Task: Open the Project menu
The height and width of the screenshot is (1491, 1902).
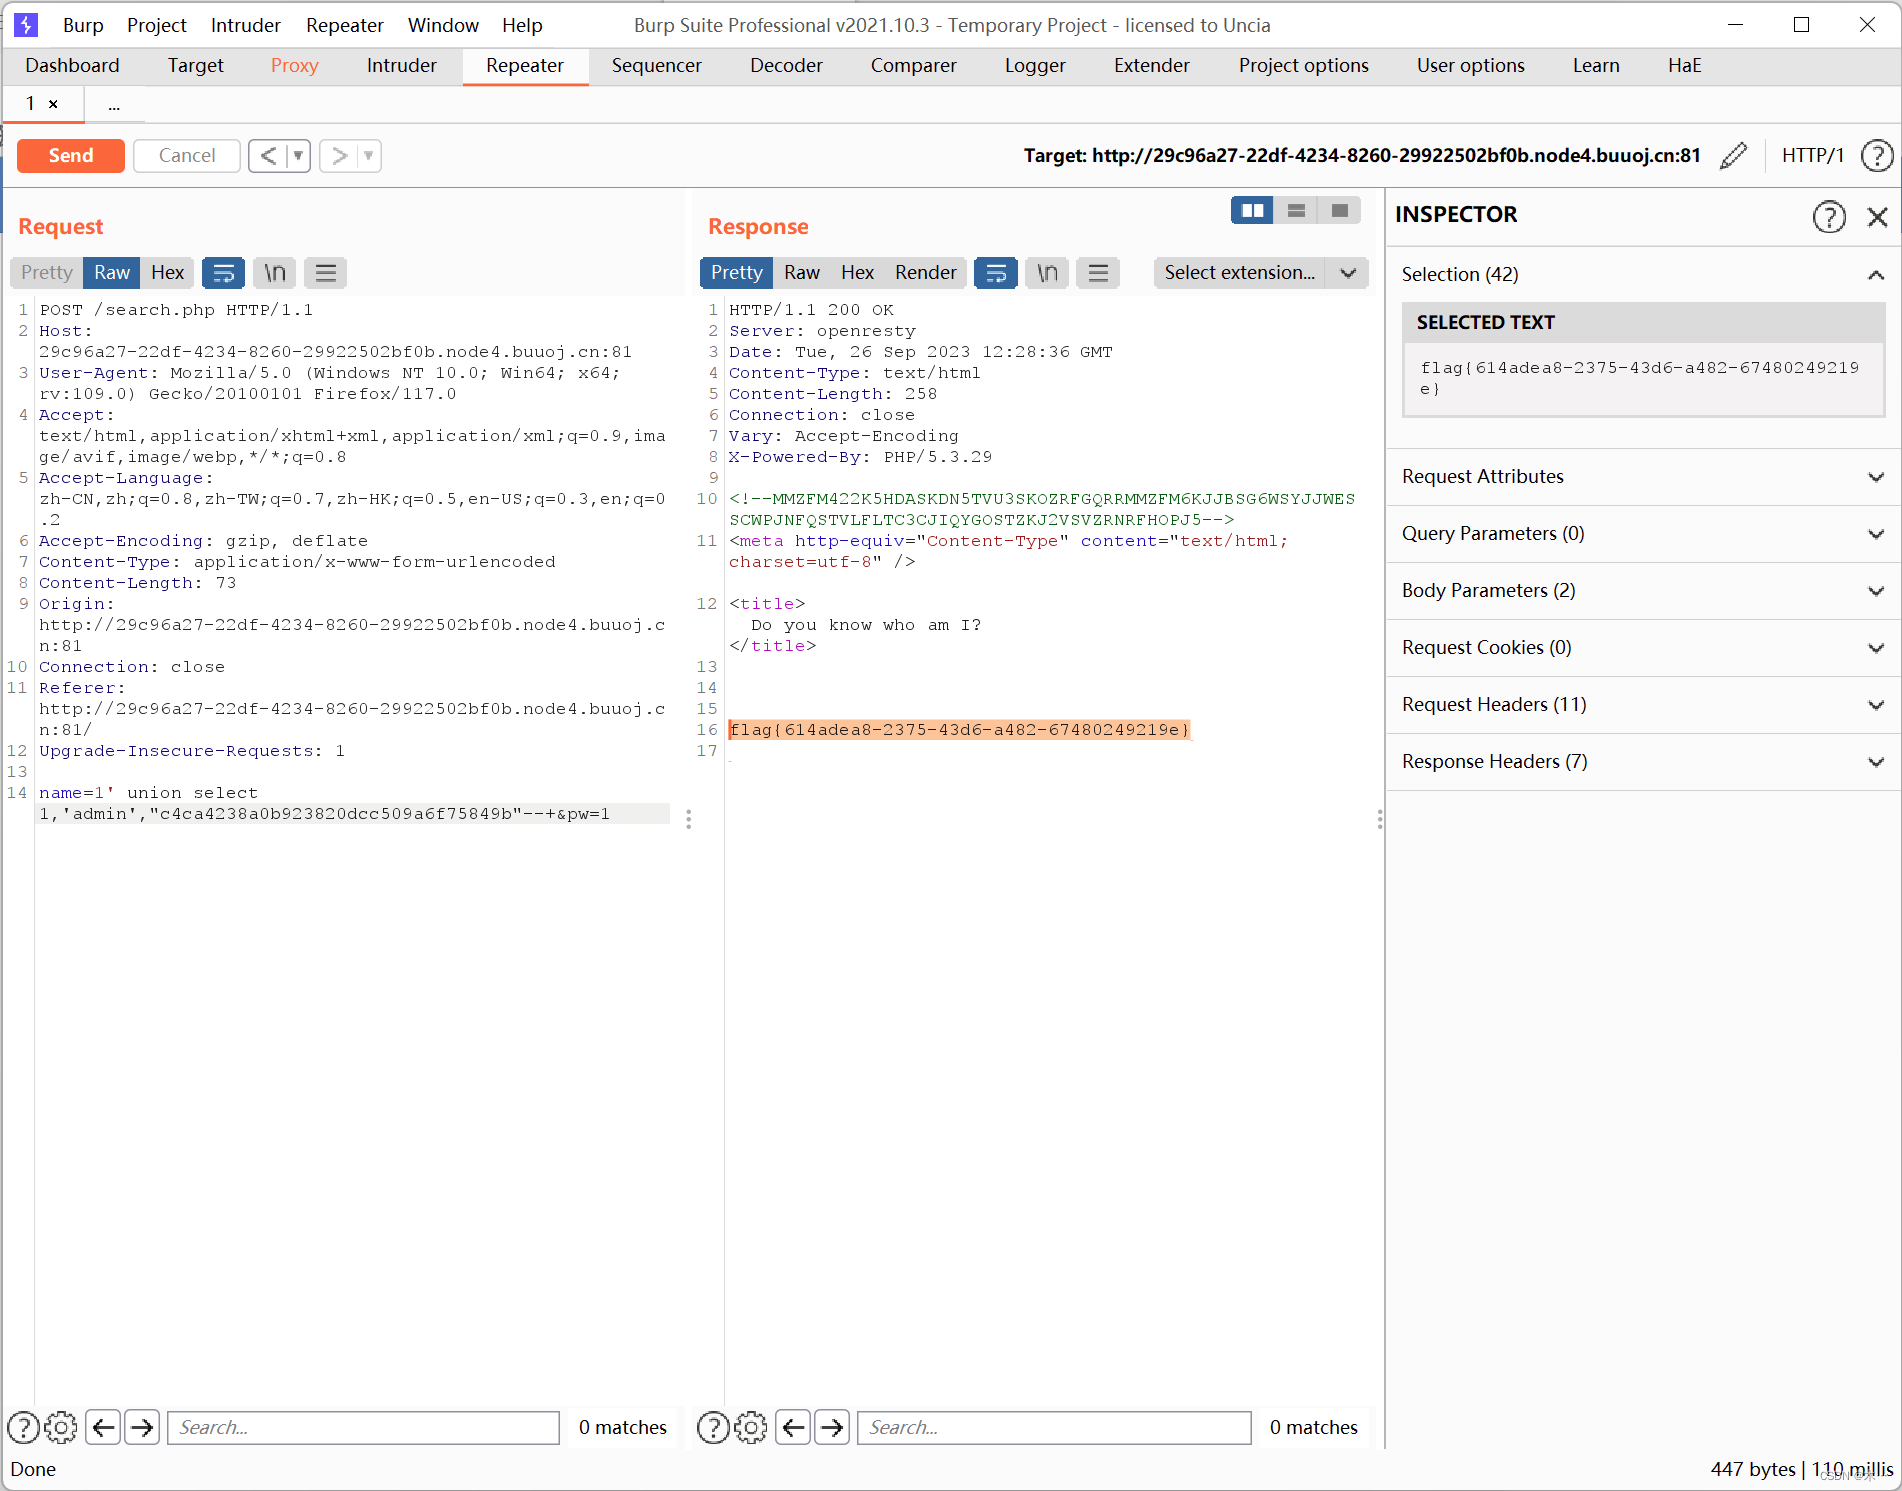Action: (x=156, y=25)
